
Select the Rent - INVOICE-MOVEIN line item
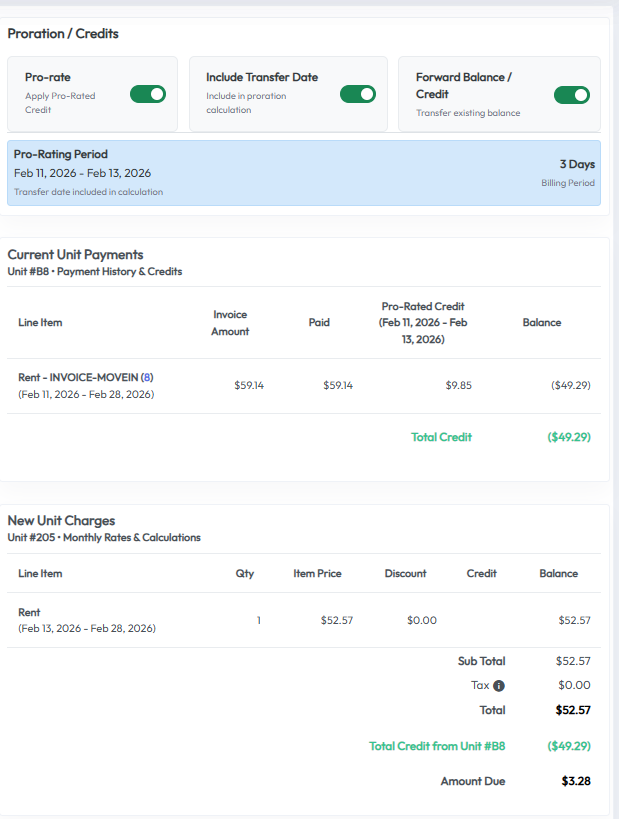[78, 377]
